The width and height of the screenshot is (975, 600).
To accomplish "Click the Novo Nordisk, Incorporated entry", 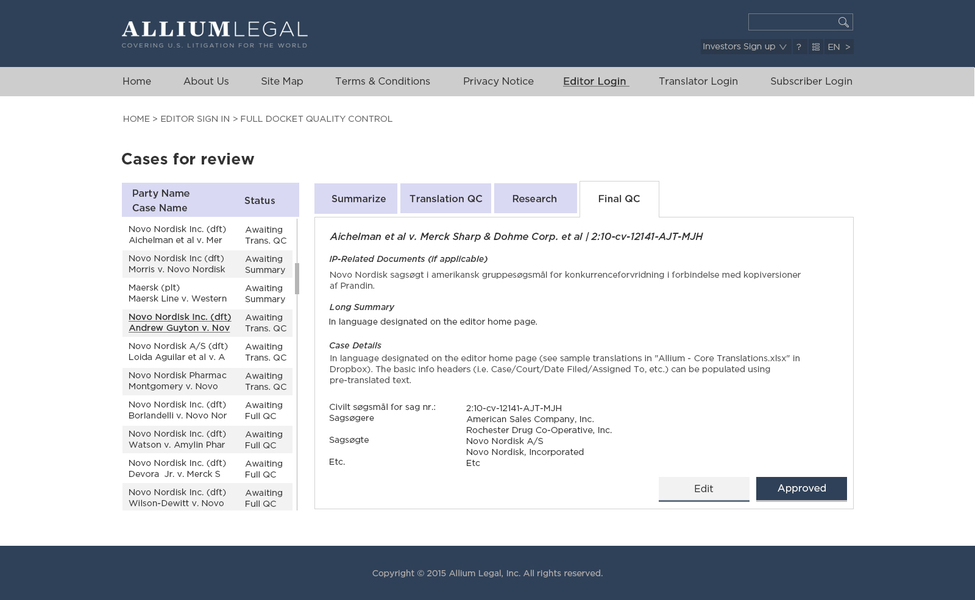I will point(525,452).
